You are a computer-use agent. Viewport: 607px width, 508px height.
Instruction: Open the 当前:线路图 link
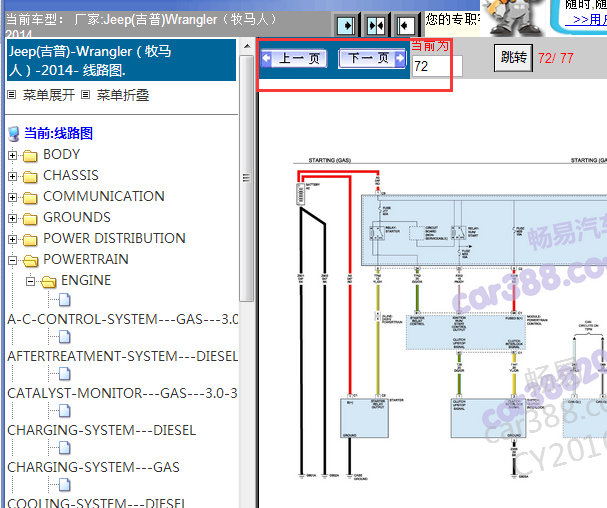[58, 133]
